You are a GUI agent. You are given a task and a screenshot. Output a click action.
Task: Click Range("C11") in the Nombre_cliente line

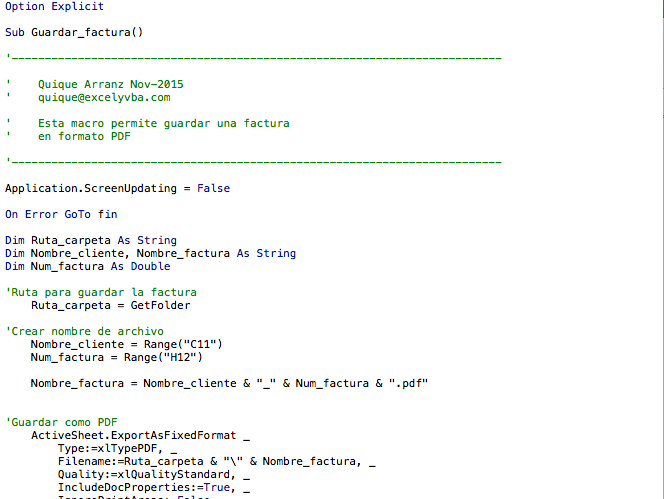183,344
